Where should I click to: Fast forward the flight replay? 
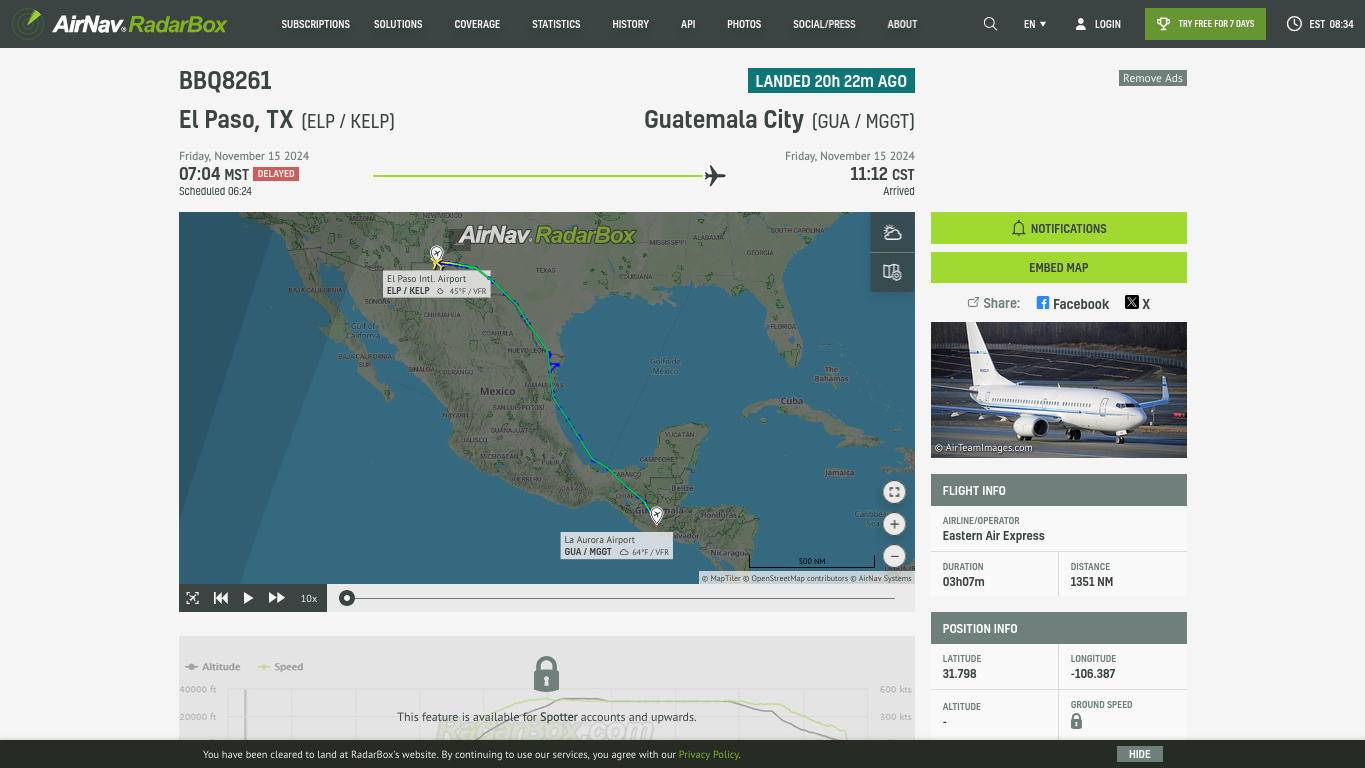(277, 598)
